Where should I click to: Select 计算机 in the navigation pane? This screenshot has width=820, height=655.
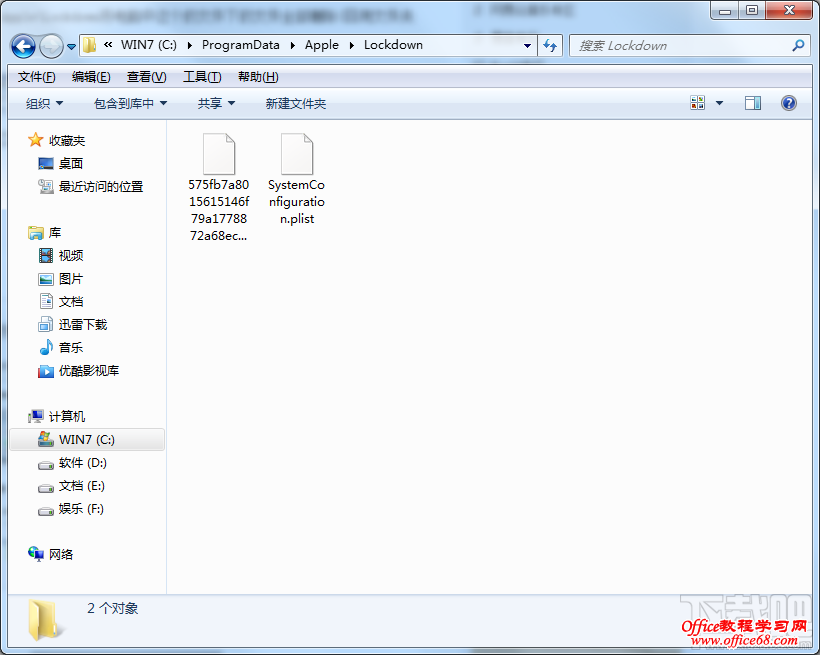(x=67, y=417)
